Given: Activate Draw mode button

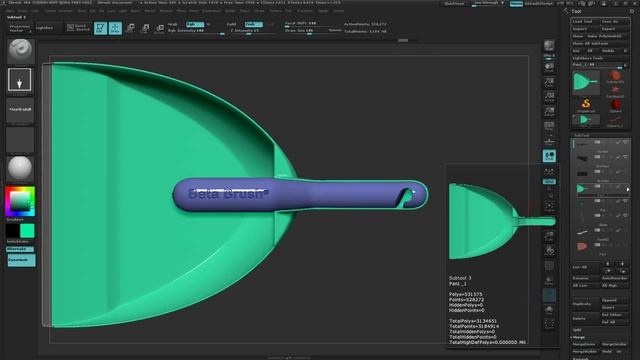Looking at the screenshot, I should click(115, 28).
